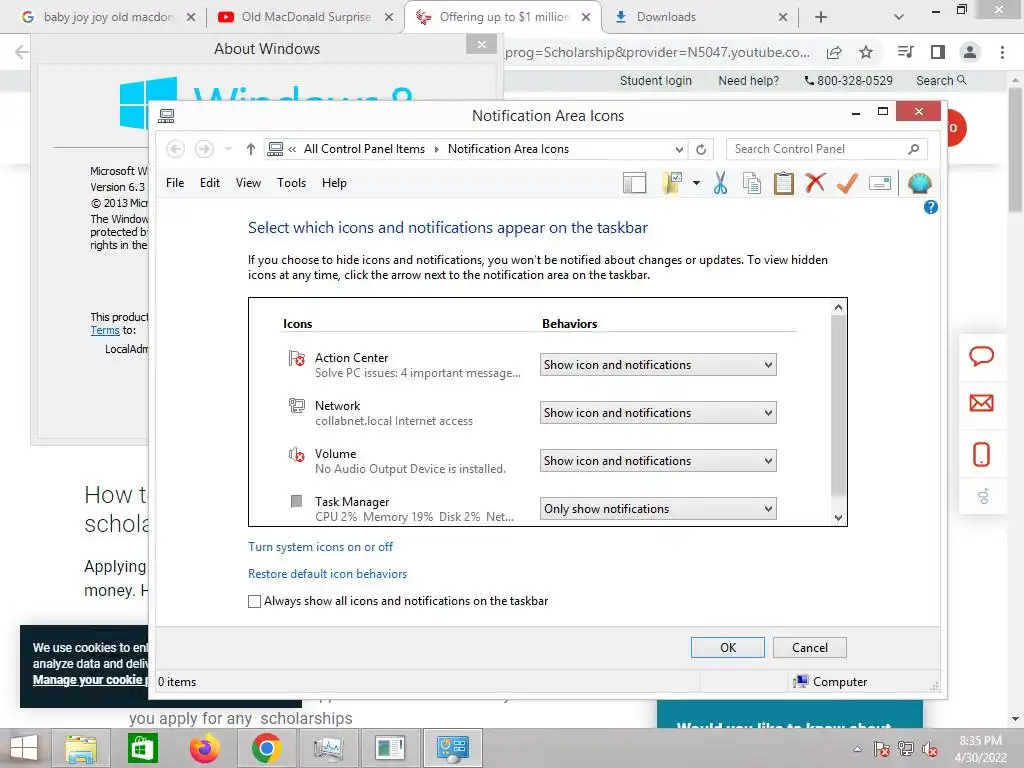Click the Task Manager icon in the list
This screenshot has height=768, width=1024.
coord(296,502)
